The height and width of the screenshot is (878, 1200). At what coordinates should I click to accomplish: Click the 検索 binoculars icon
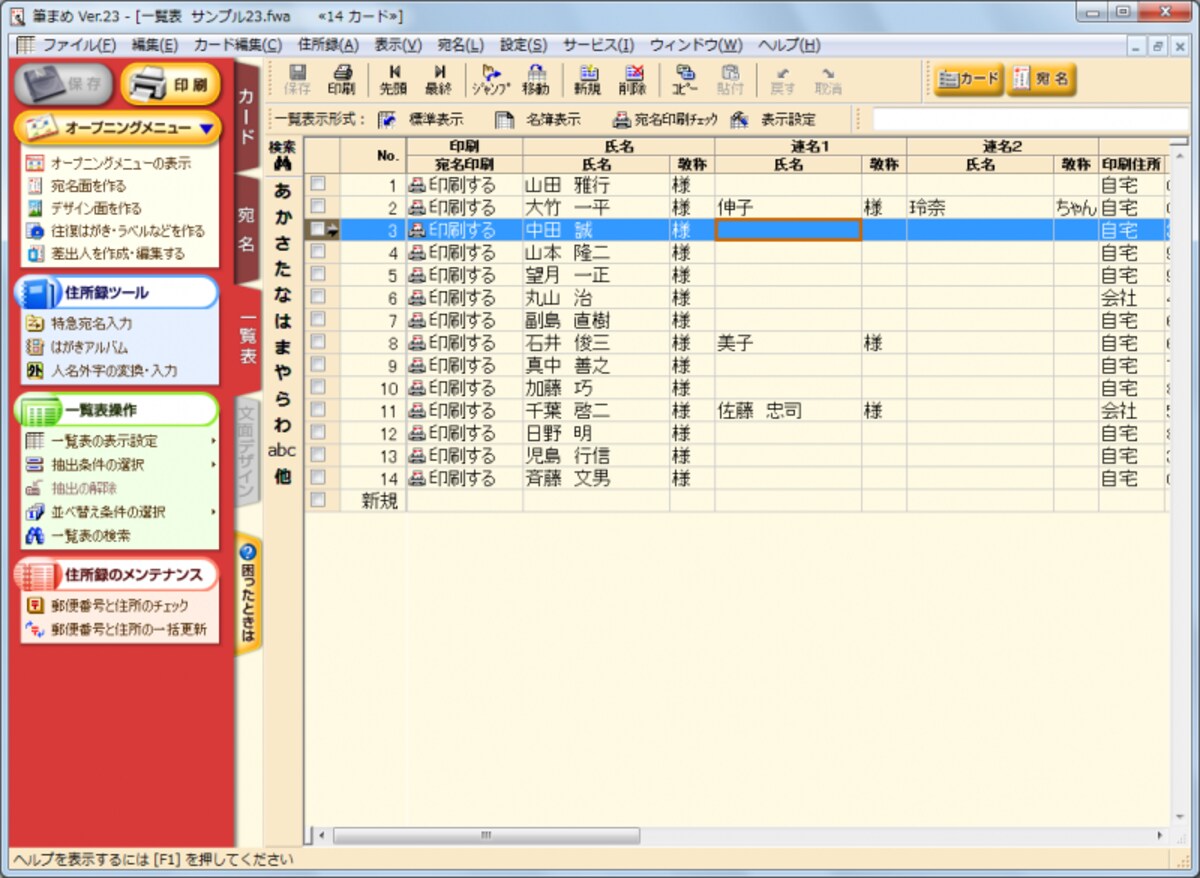(x=282, y=163)
